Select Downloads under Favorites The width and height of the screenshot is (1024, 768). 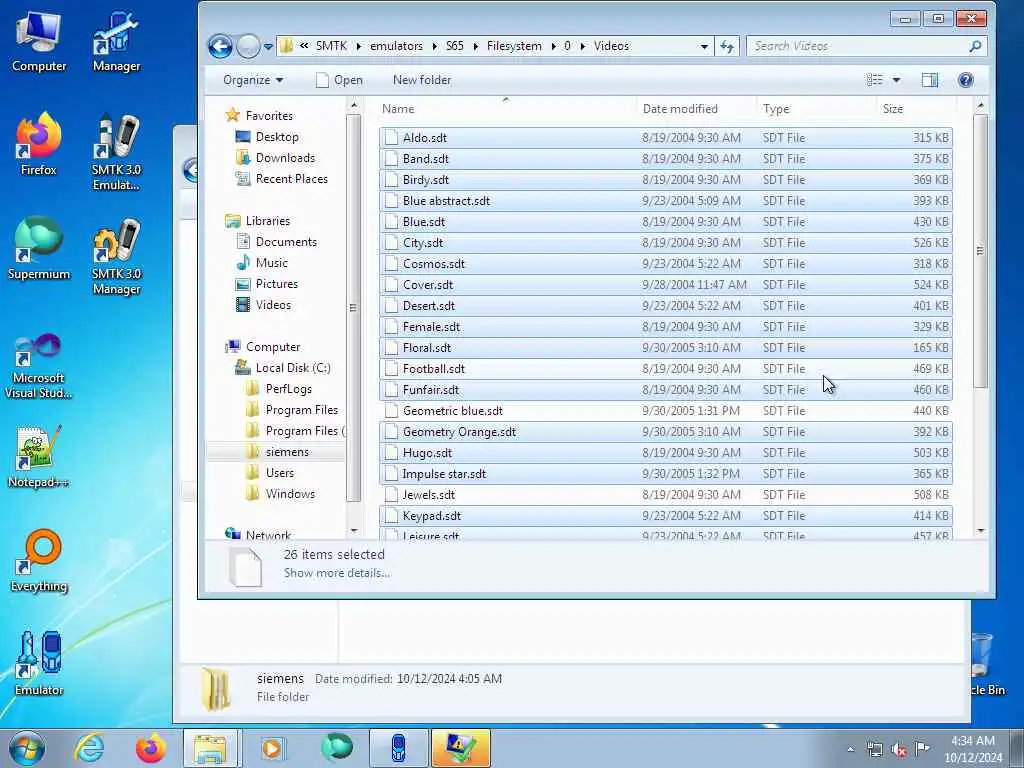pyautogui.click(x=285, y=157)
